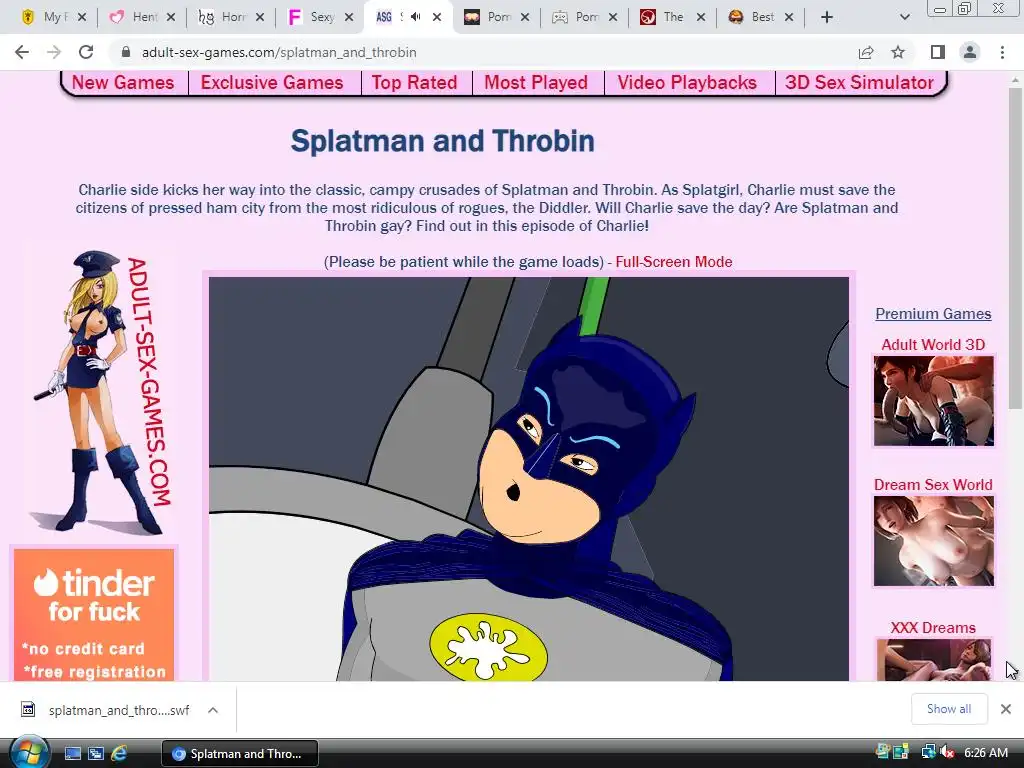The image size is (1024, 768).
Task: Close the 'The' tab
Action: point(701,17)
